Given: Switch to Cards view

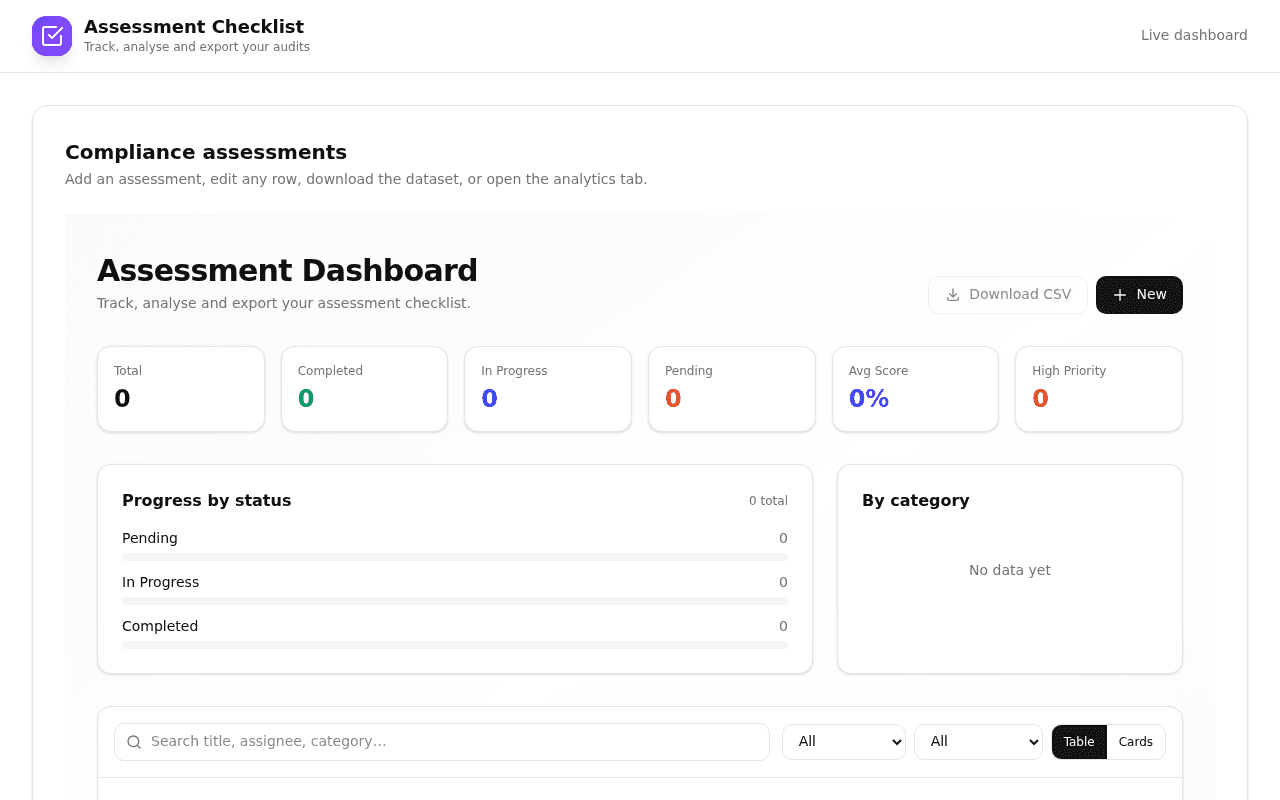Looking at the screenshot, I should coord(1136,742).
